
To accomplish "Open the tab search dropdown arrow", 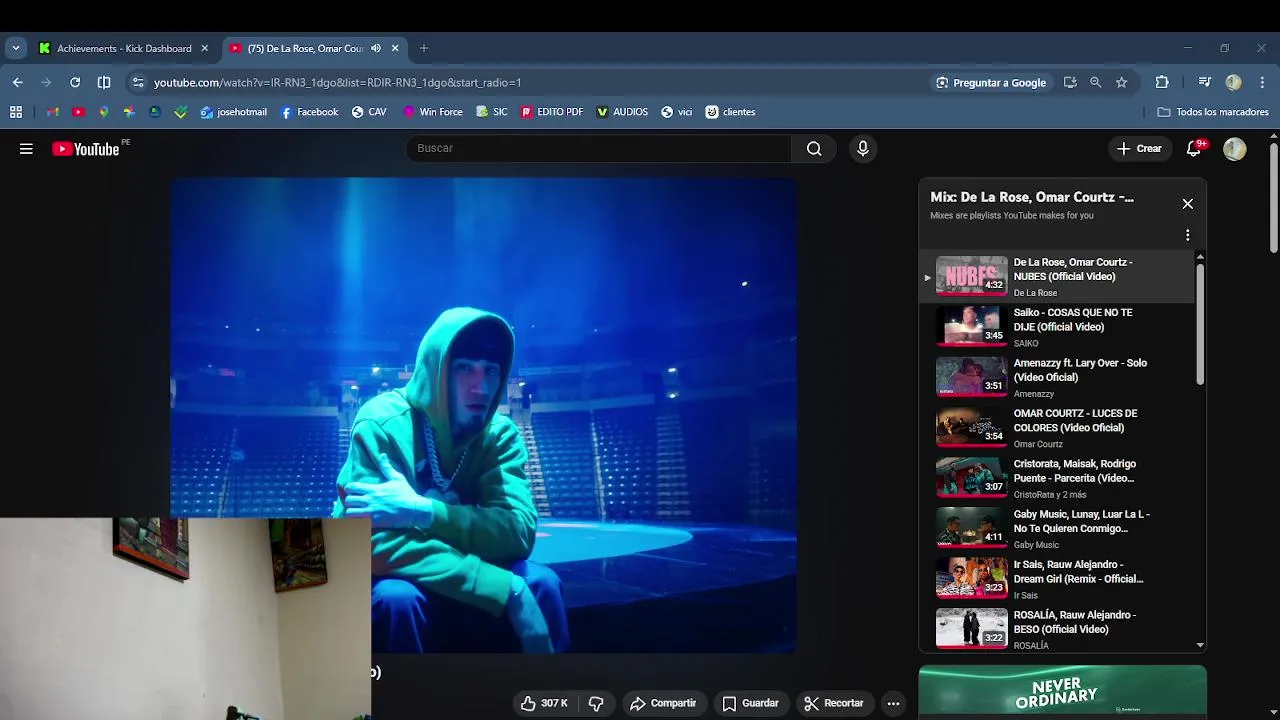I will tap(16, 48).
